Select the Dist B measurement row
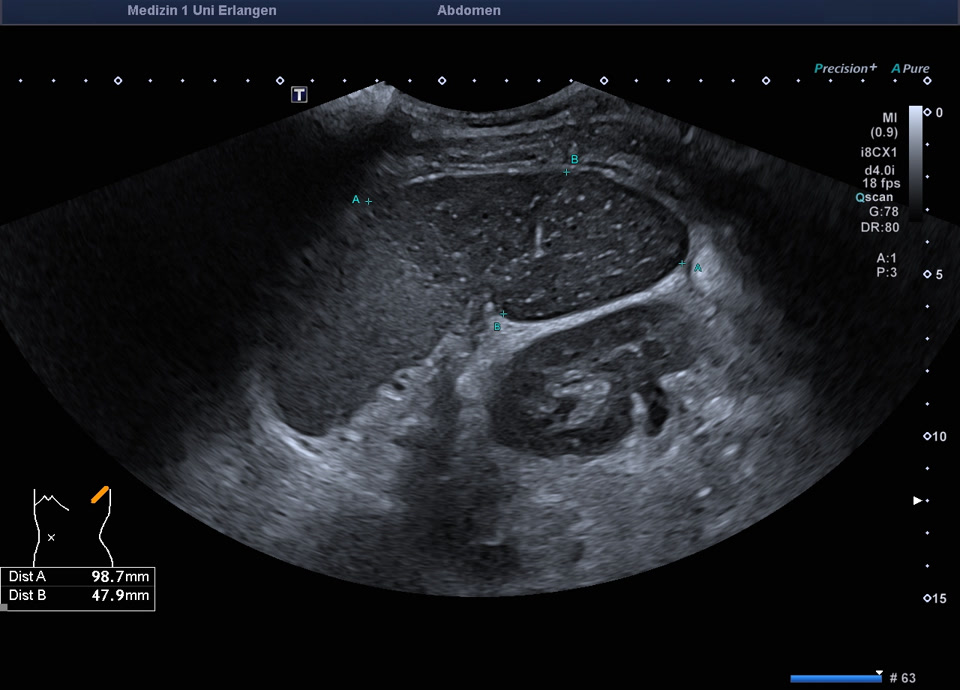The image size is (960, 690). tap(79, 596)
